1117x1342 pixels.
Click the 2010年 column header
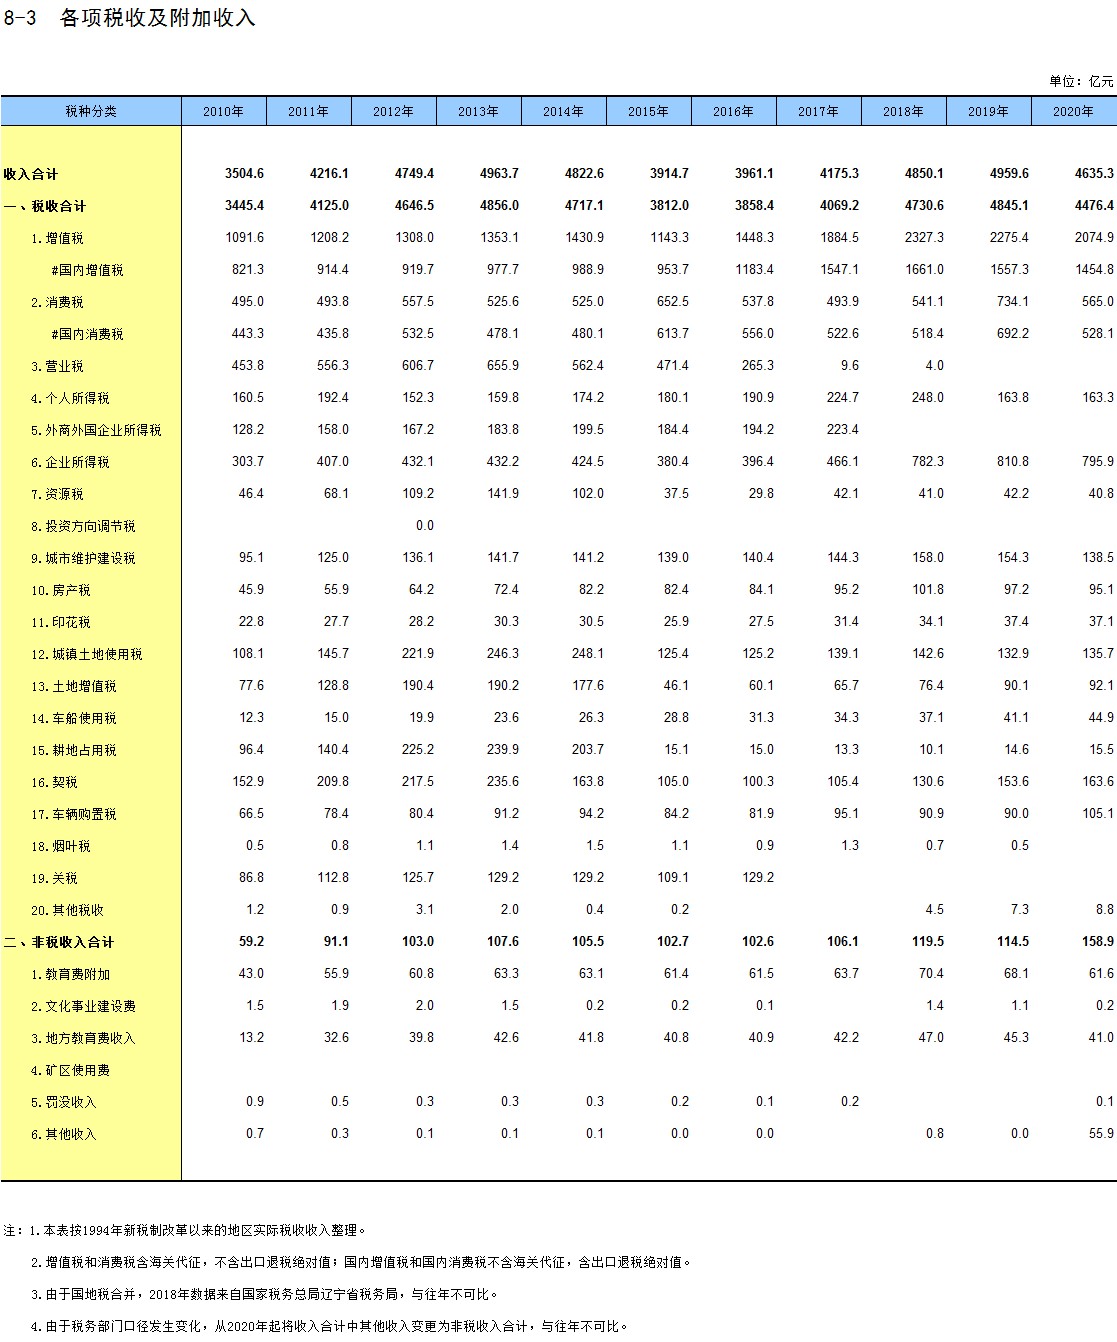coord(223,111)
